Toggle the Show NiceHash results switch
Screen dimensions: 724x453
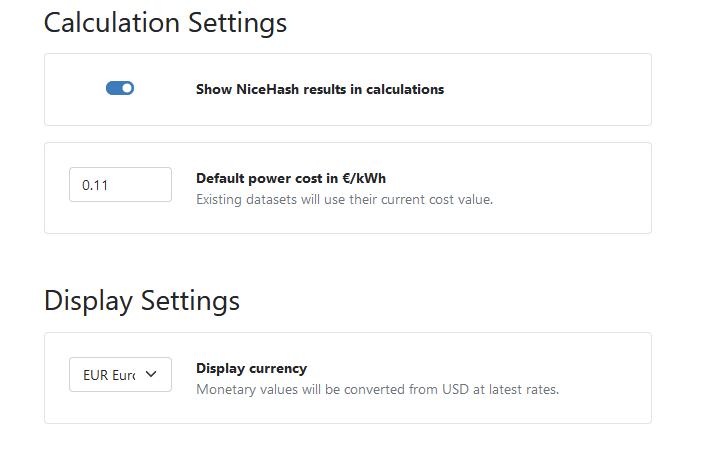(120, 88)
